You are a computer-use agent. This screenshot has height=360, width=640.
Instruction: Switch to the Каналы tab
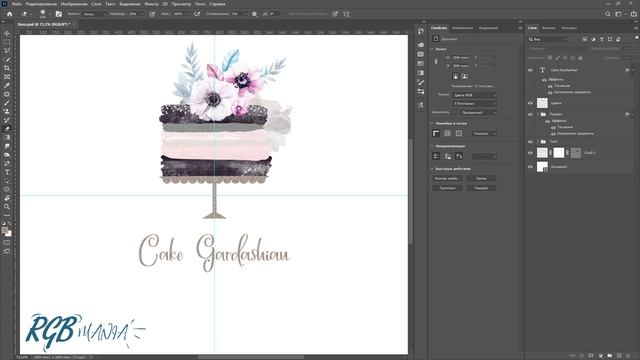[x=549, y=28]
